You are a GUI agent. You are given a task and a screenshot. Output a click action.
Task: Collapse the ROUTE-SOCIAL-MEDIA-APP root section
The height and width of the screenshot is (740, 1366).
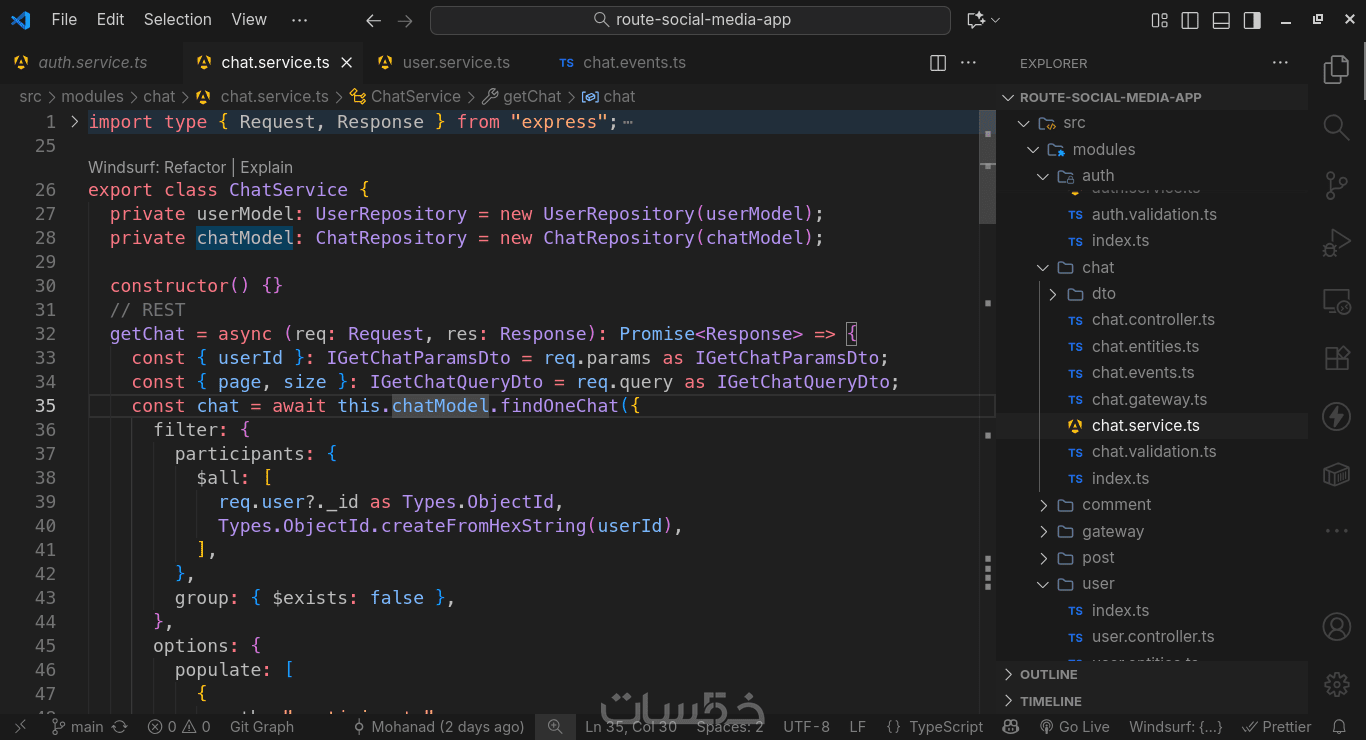pyautogui.click(x=1008, y=97)
